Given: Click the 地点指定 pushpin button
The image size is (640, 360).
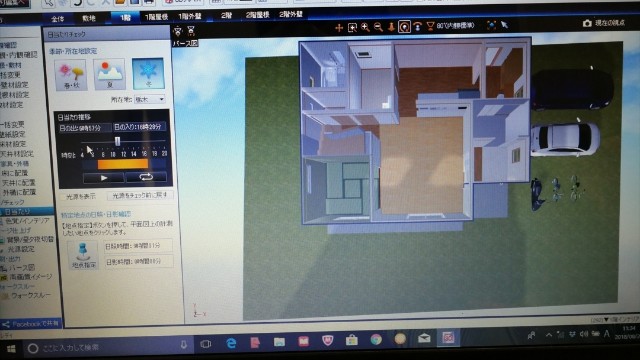Looking at the screenshot, I should (x=83, y=255).
